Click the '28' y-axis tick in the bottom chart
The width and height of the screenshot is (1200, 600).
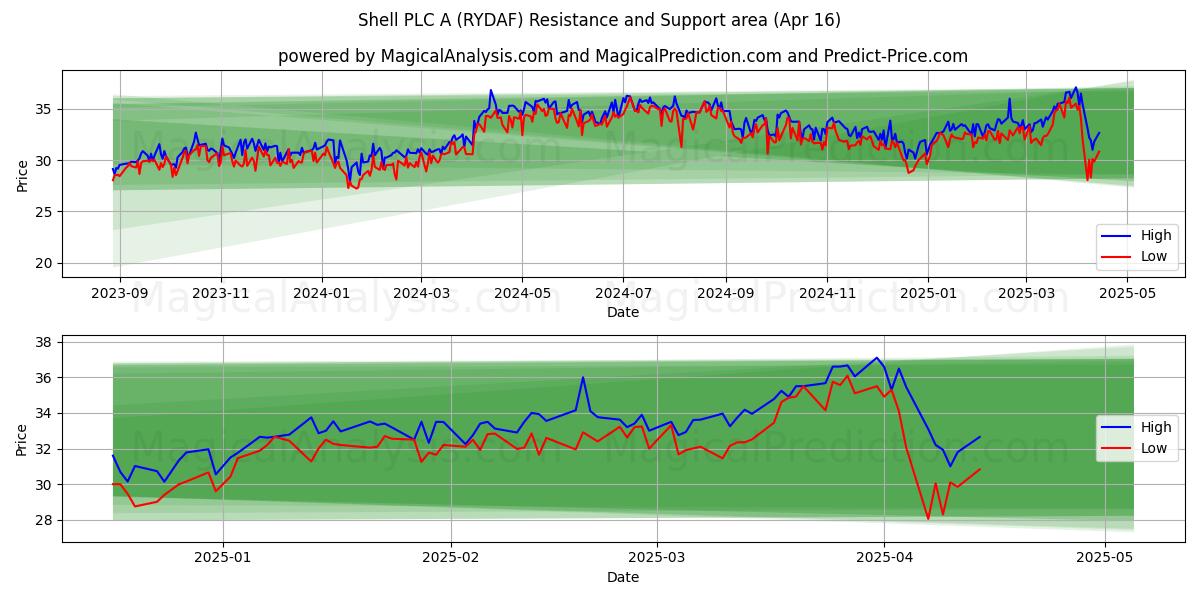[46, 521]
